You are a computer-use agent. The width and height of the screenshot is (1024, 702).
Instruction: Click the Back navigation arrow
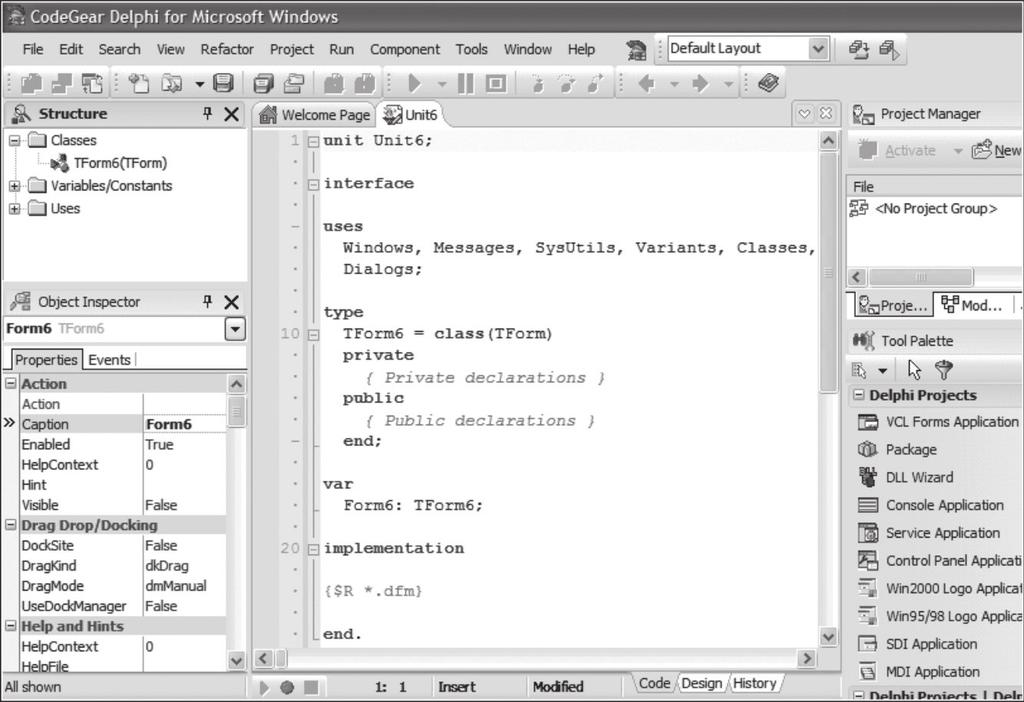click(x=647, y=84)
